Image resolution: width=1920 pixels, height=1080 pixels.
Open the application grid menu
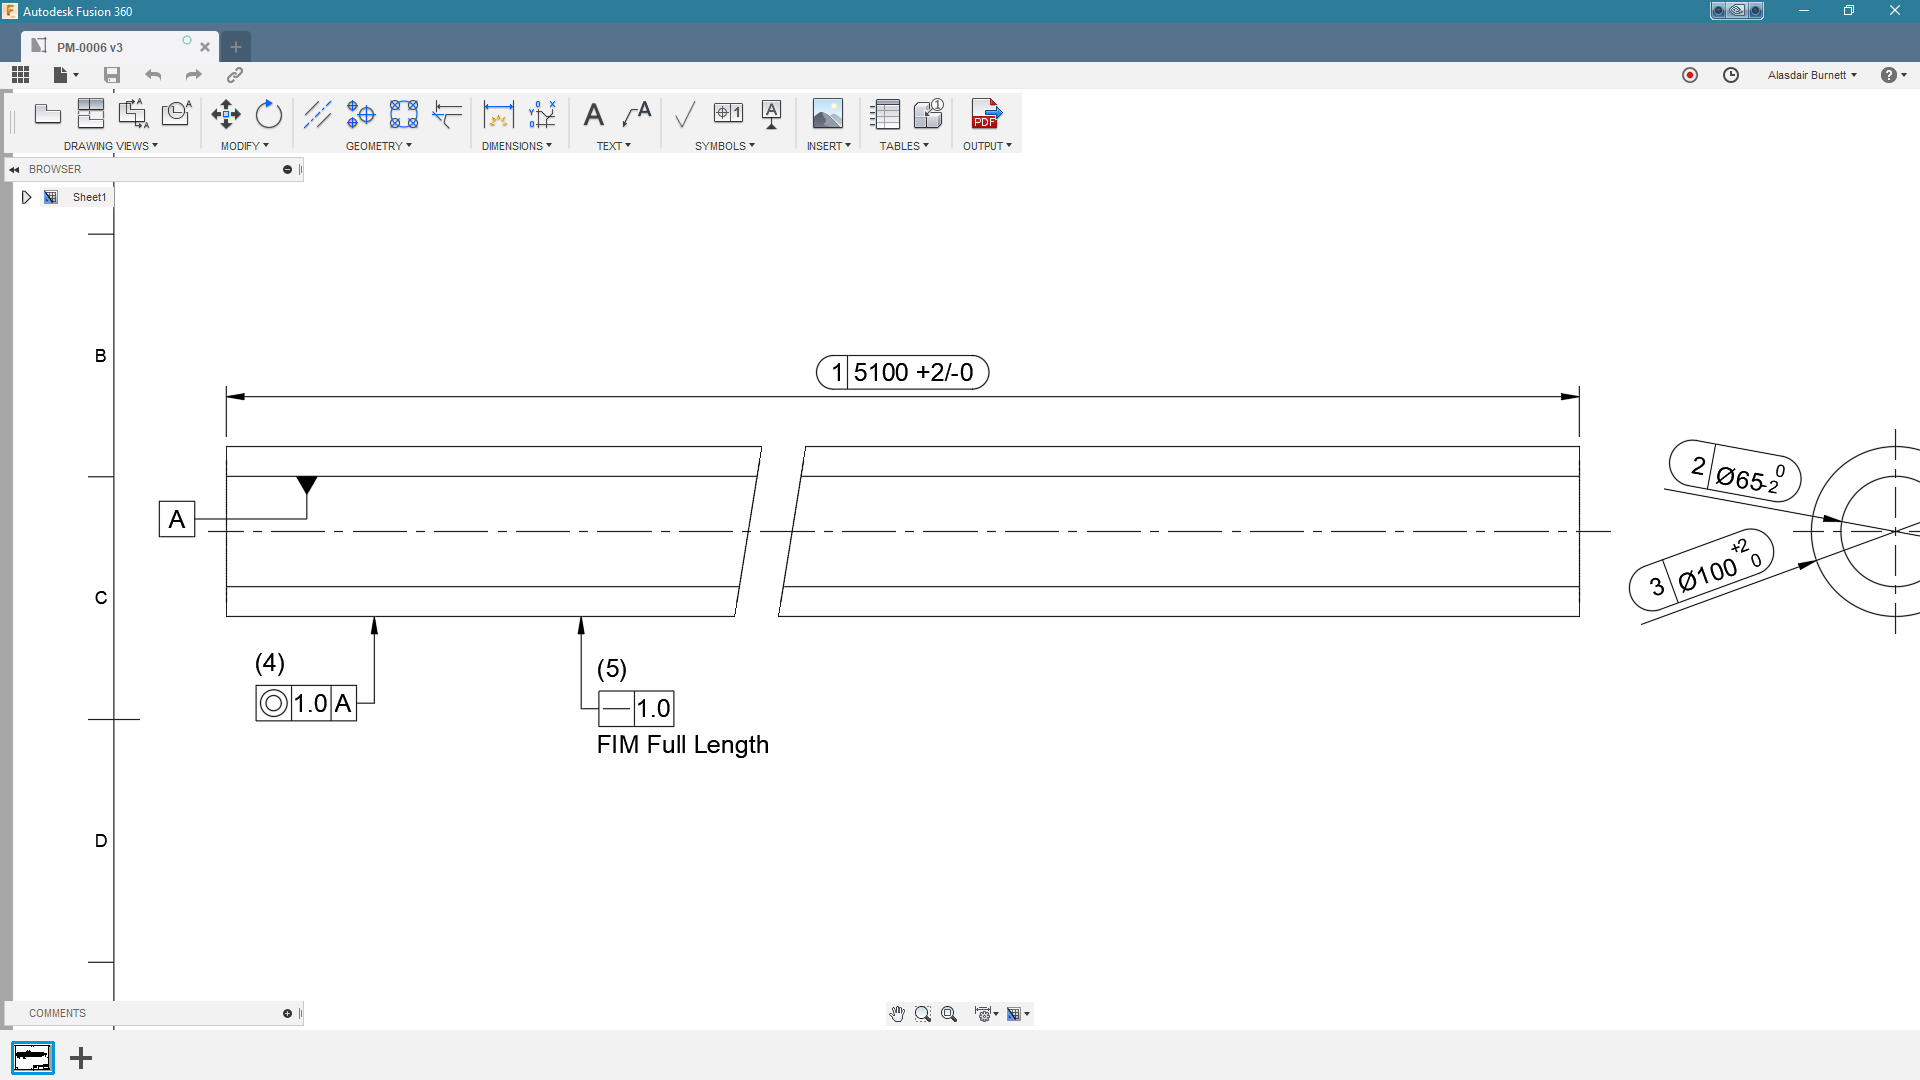point(20,74)
